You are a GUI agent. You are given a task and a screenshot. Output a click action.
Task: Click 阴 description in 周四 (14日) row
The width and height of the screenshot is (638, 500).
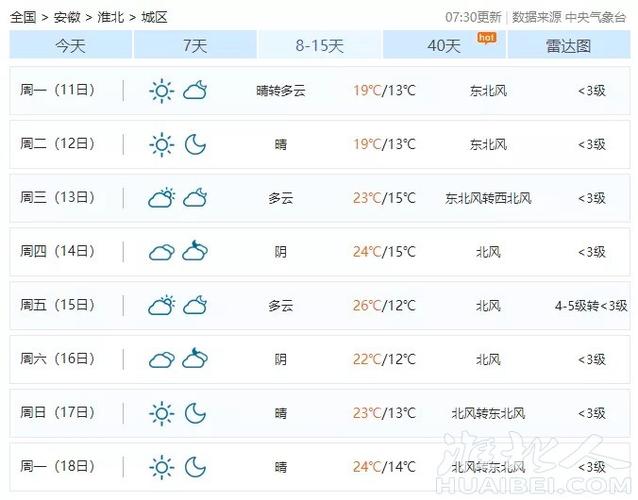pyautogui.click(x=281, y=252)
